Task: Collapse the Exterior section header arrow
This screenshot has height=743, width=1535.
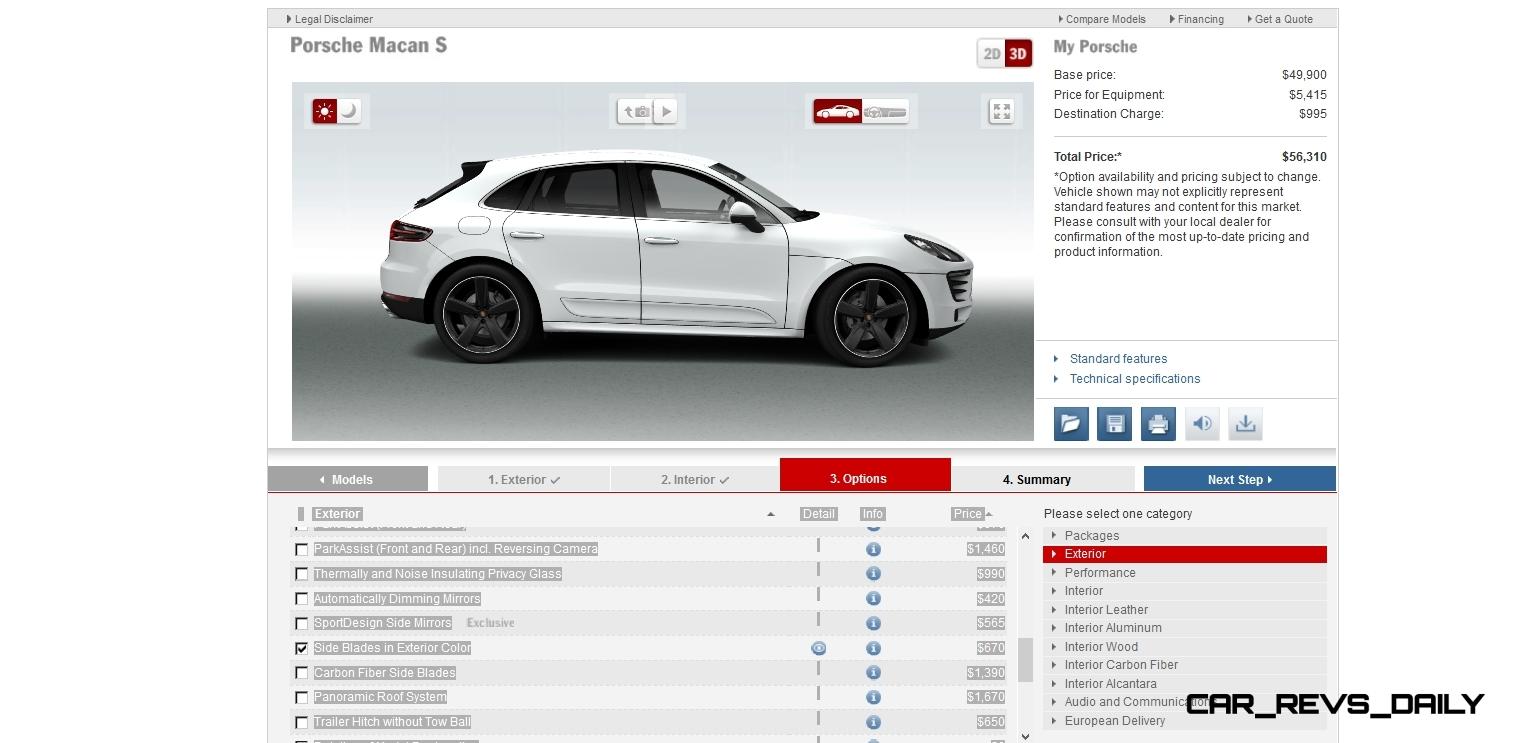Action: point(770,514)
